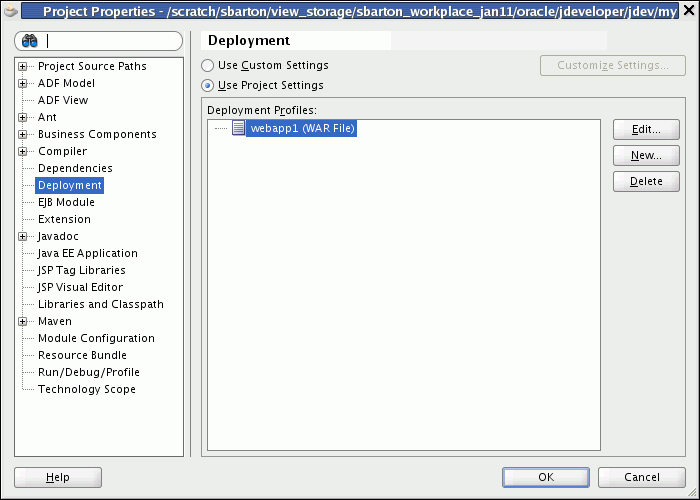Select Use Project Settings radio button

tap(207, 85)
